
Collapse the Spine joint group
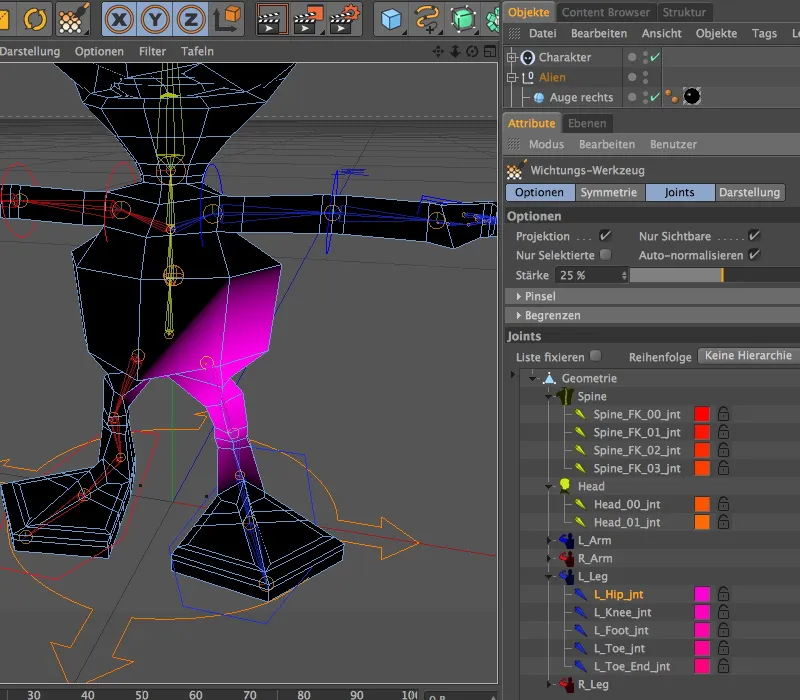pyautogui.click(x=548, y=396)
